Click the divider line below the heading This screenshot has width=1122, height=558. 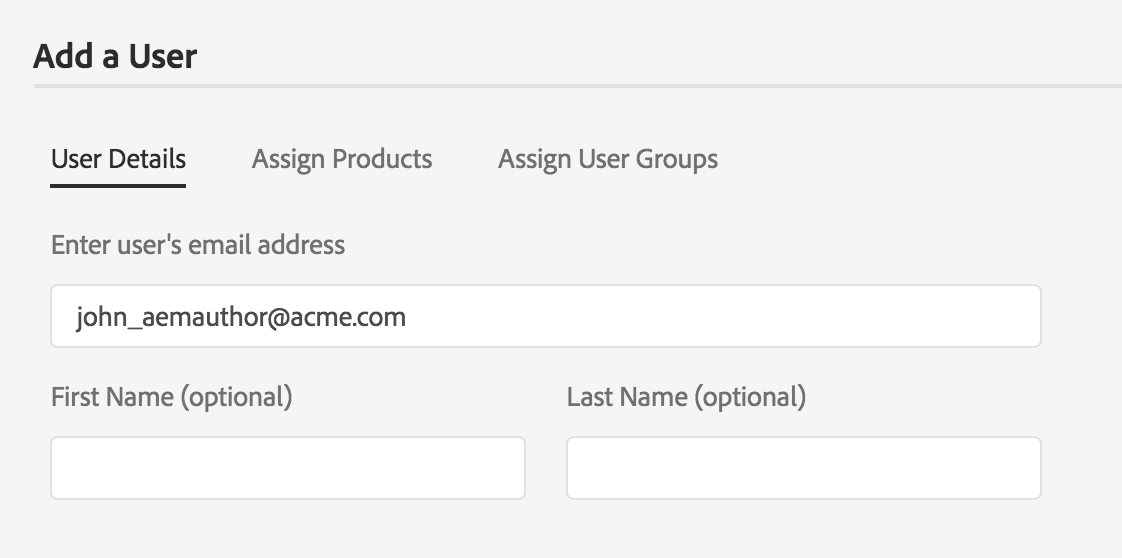pyautogui.click(x=577, y=86)
